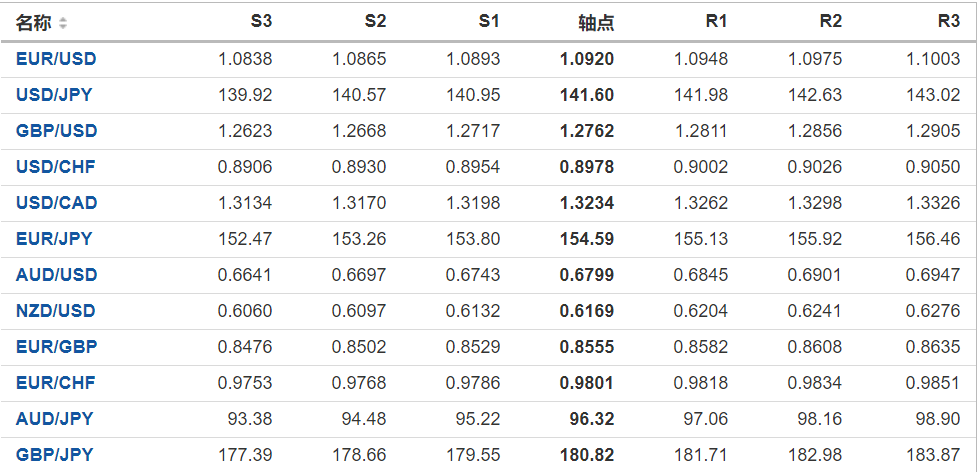Click the 名称 column header
The width and height of the screenshot is (978, 472).
(33, 22)
